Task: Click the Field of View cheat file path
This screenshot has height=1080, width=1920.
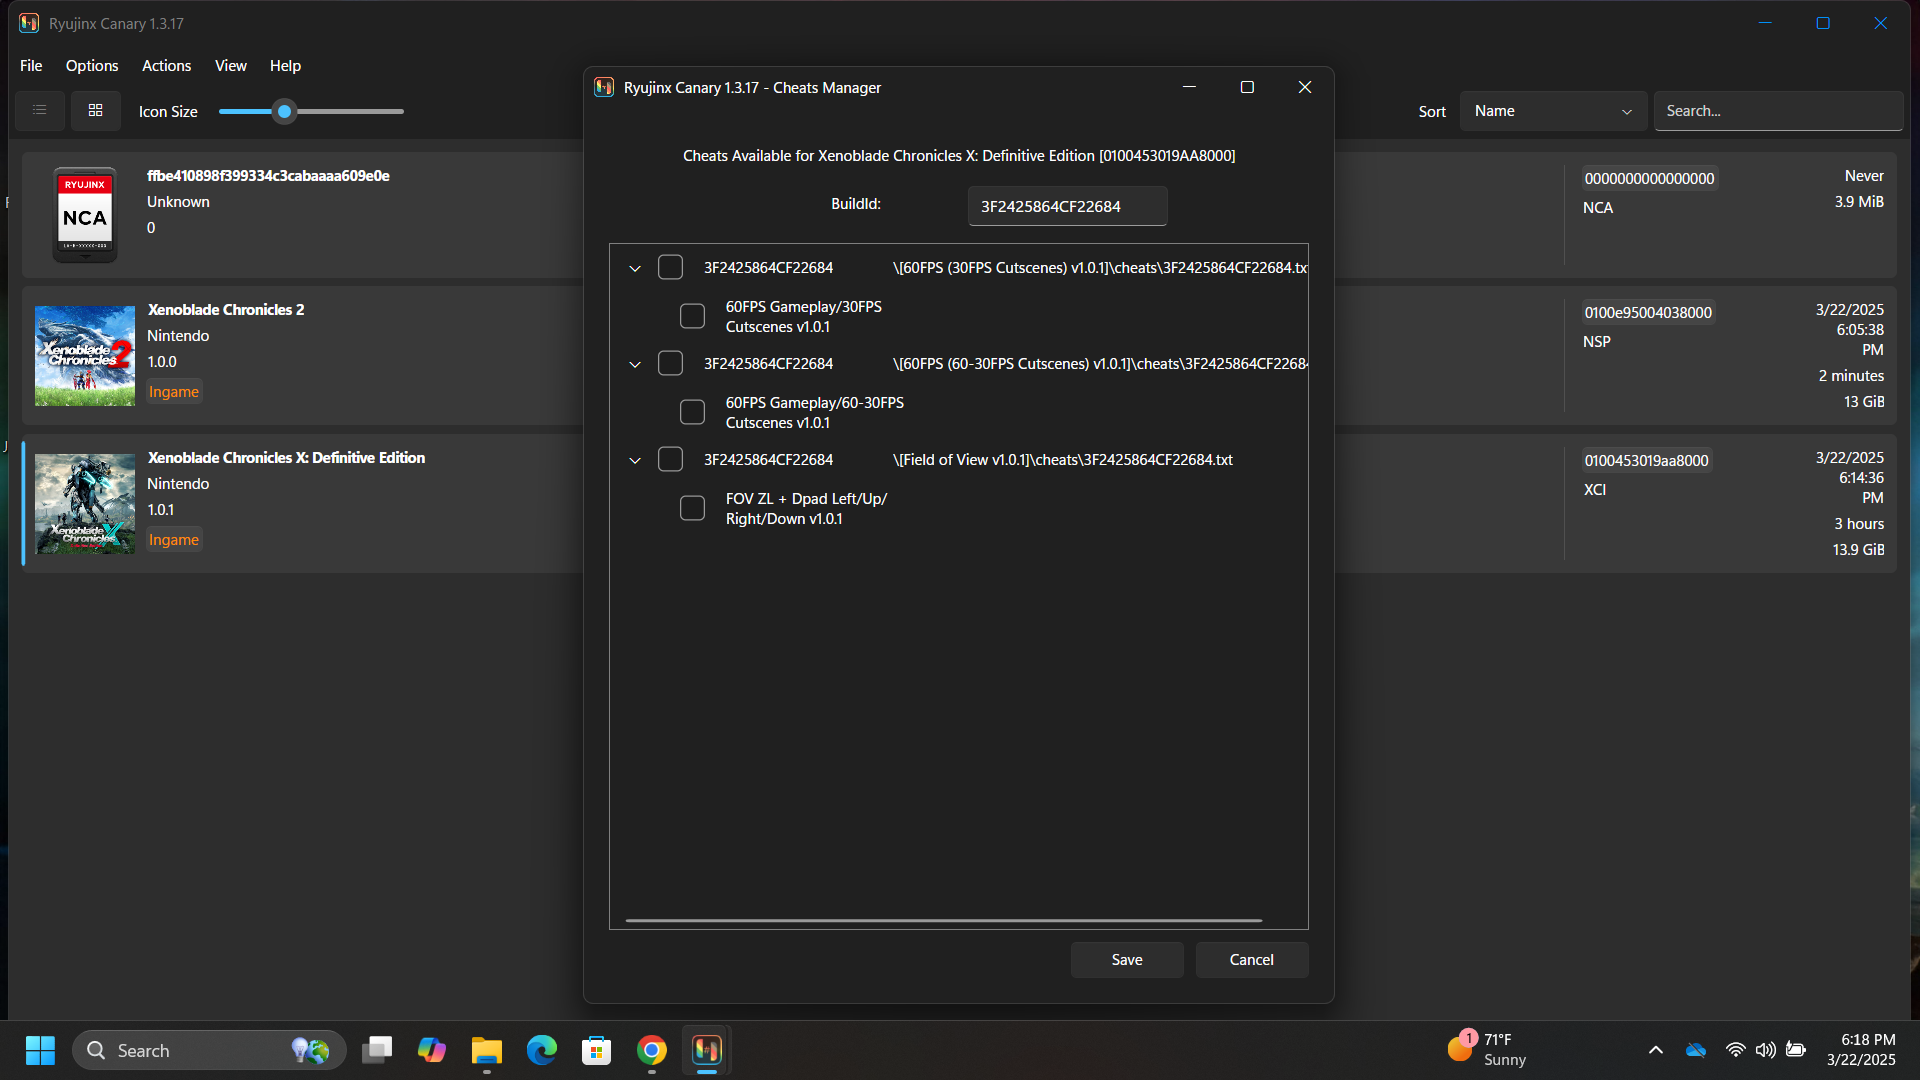Action: click(1062, 460)
